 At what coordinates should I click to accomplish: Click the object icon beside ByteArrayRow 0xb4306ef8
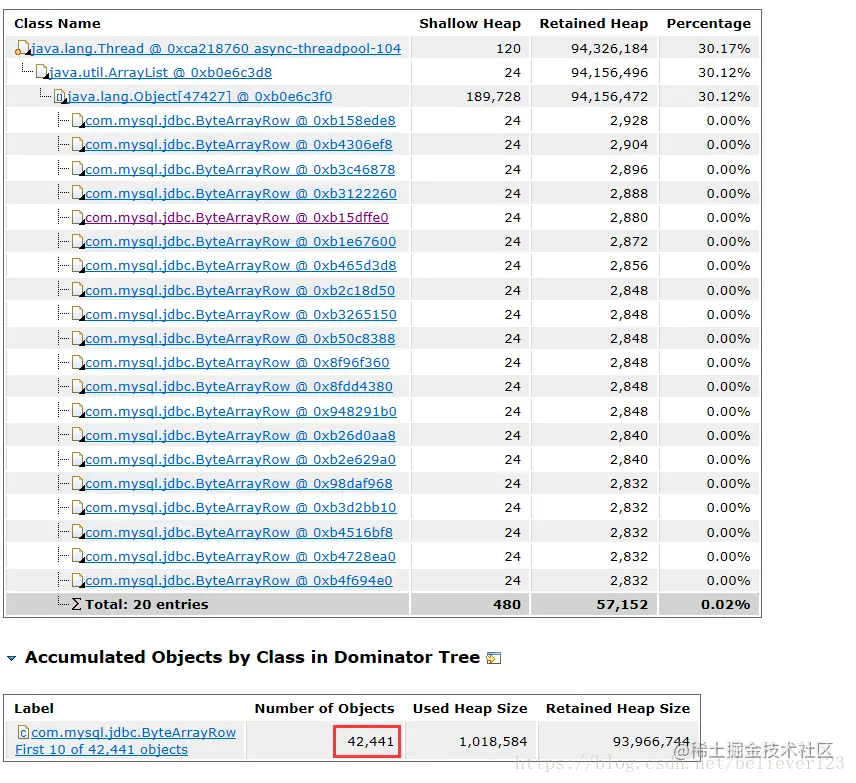click(x=78, y=145)
